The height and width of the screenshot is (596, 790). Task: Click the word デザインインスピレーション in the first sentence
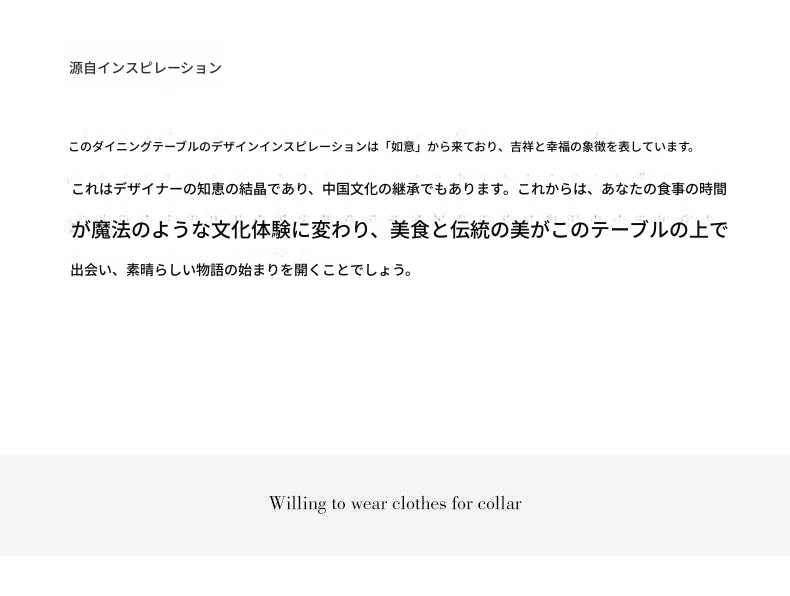[289, 147]
